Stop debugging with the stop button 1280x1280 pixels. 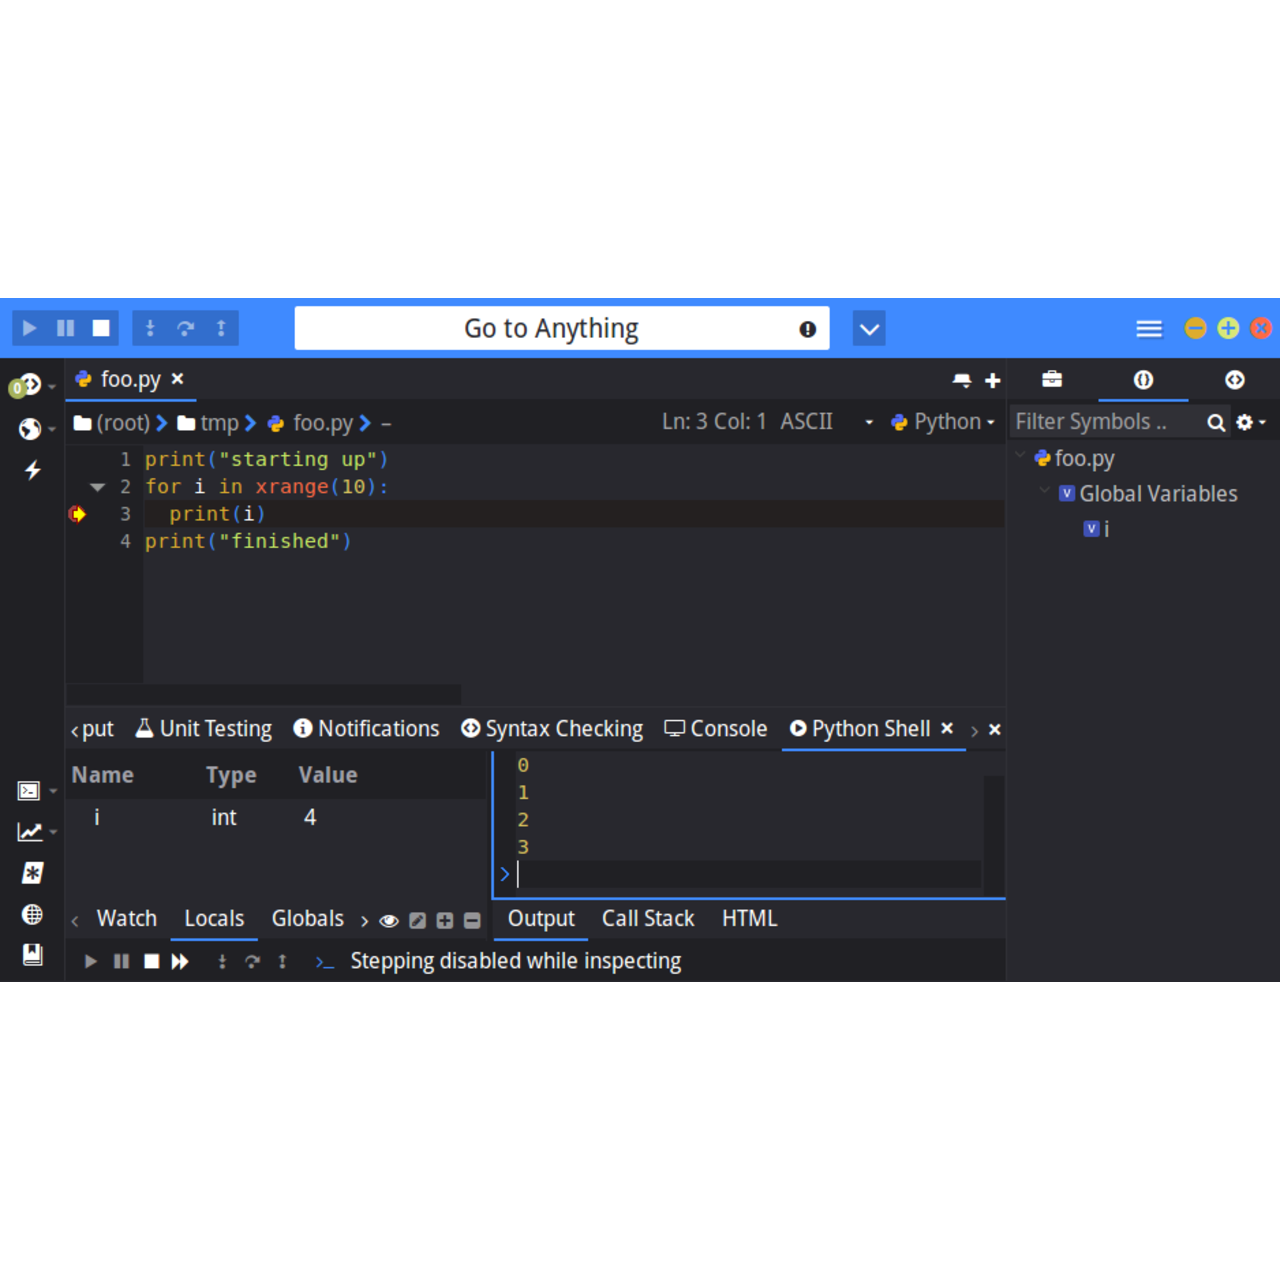click(x=100, y=328)
